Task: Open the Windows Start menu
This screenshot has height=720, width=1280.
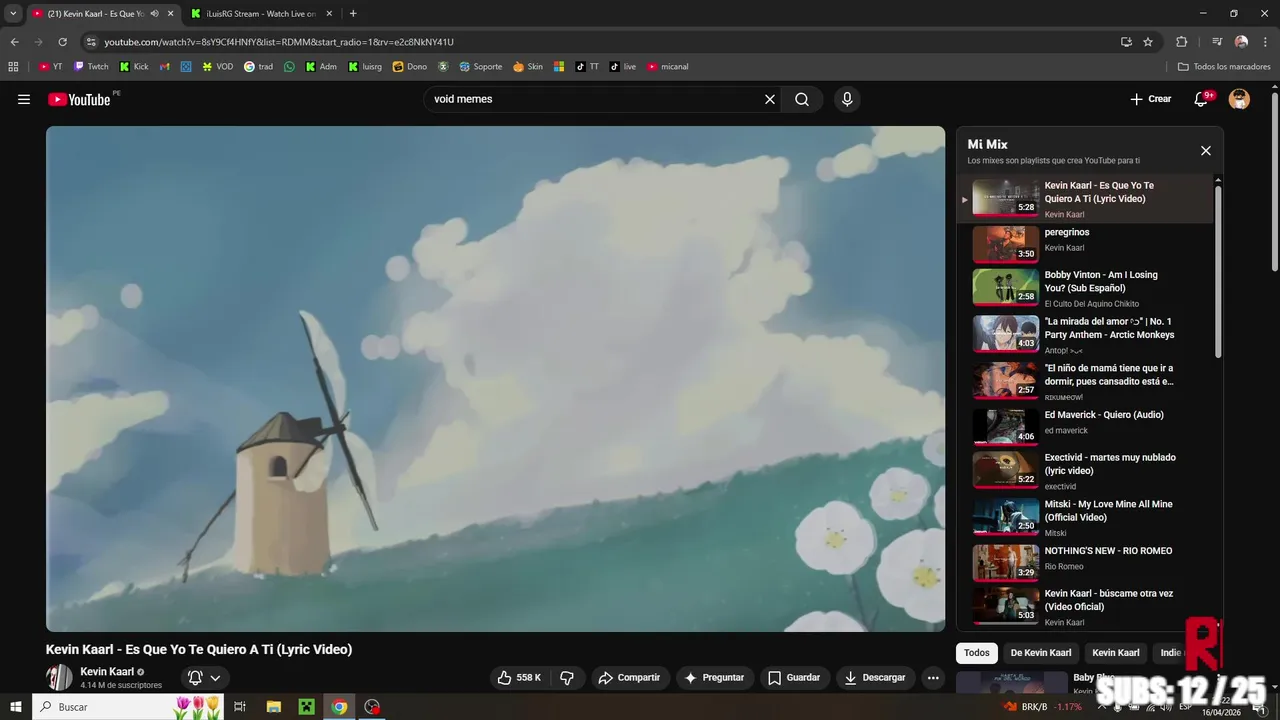Action: (x=15, y=707)
